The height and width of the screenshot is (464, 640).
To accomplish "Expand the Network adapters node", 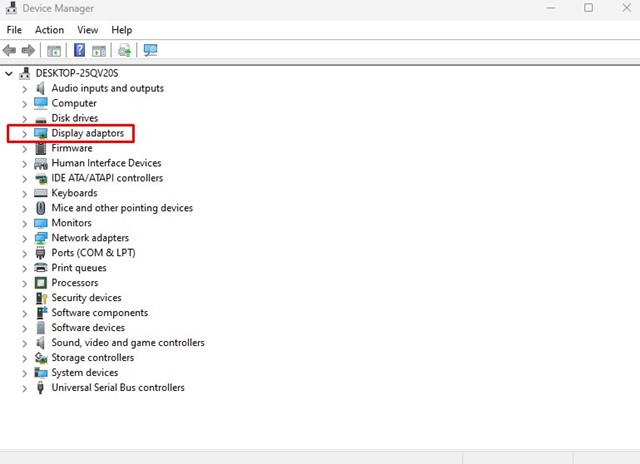I will (24, 238).
